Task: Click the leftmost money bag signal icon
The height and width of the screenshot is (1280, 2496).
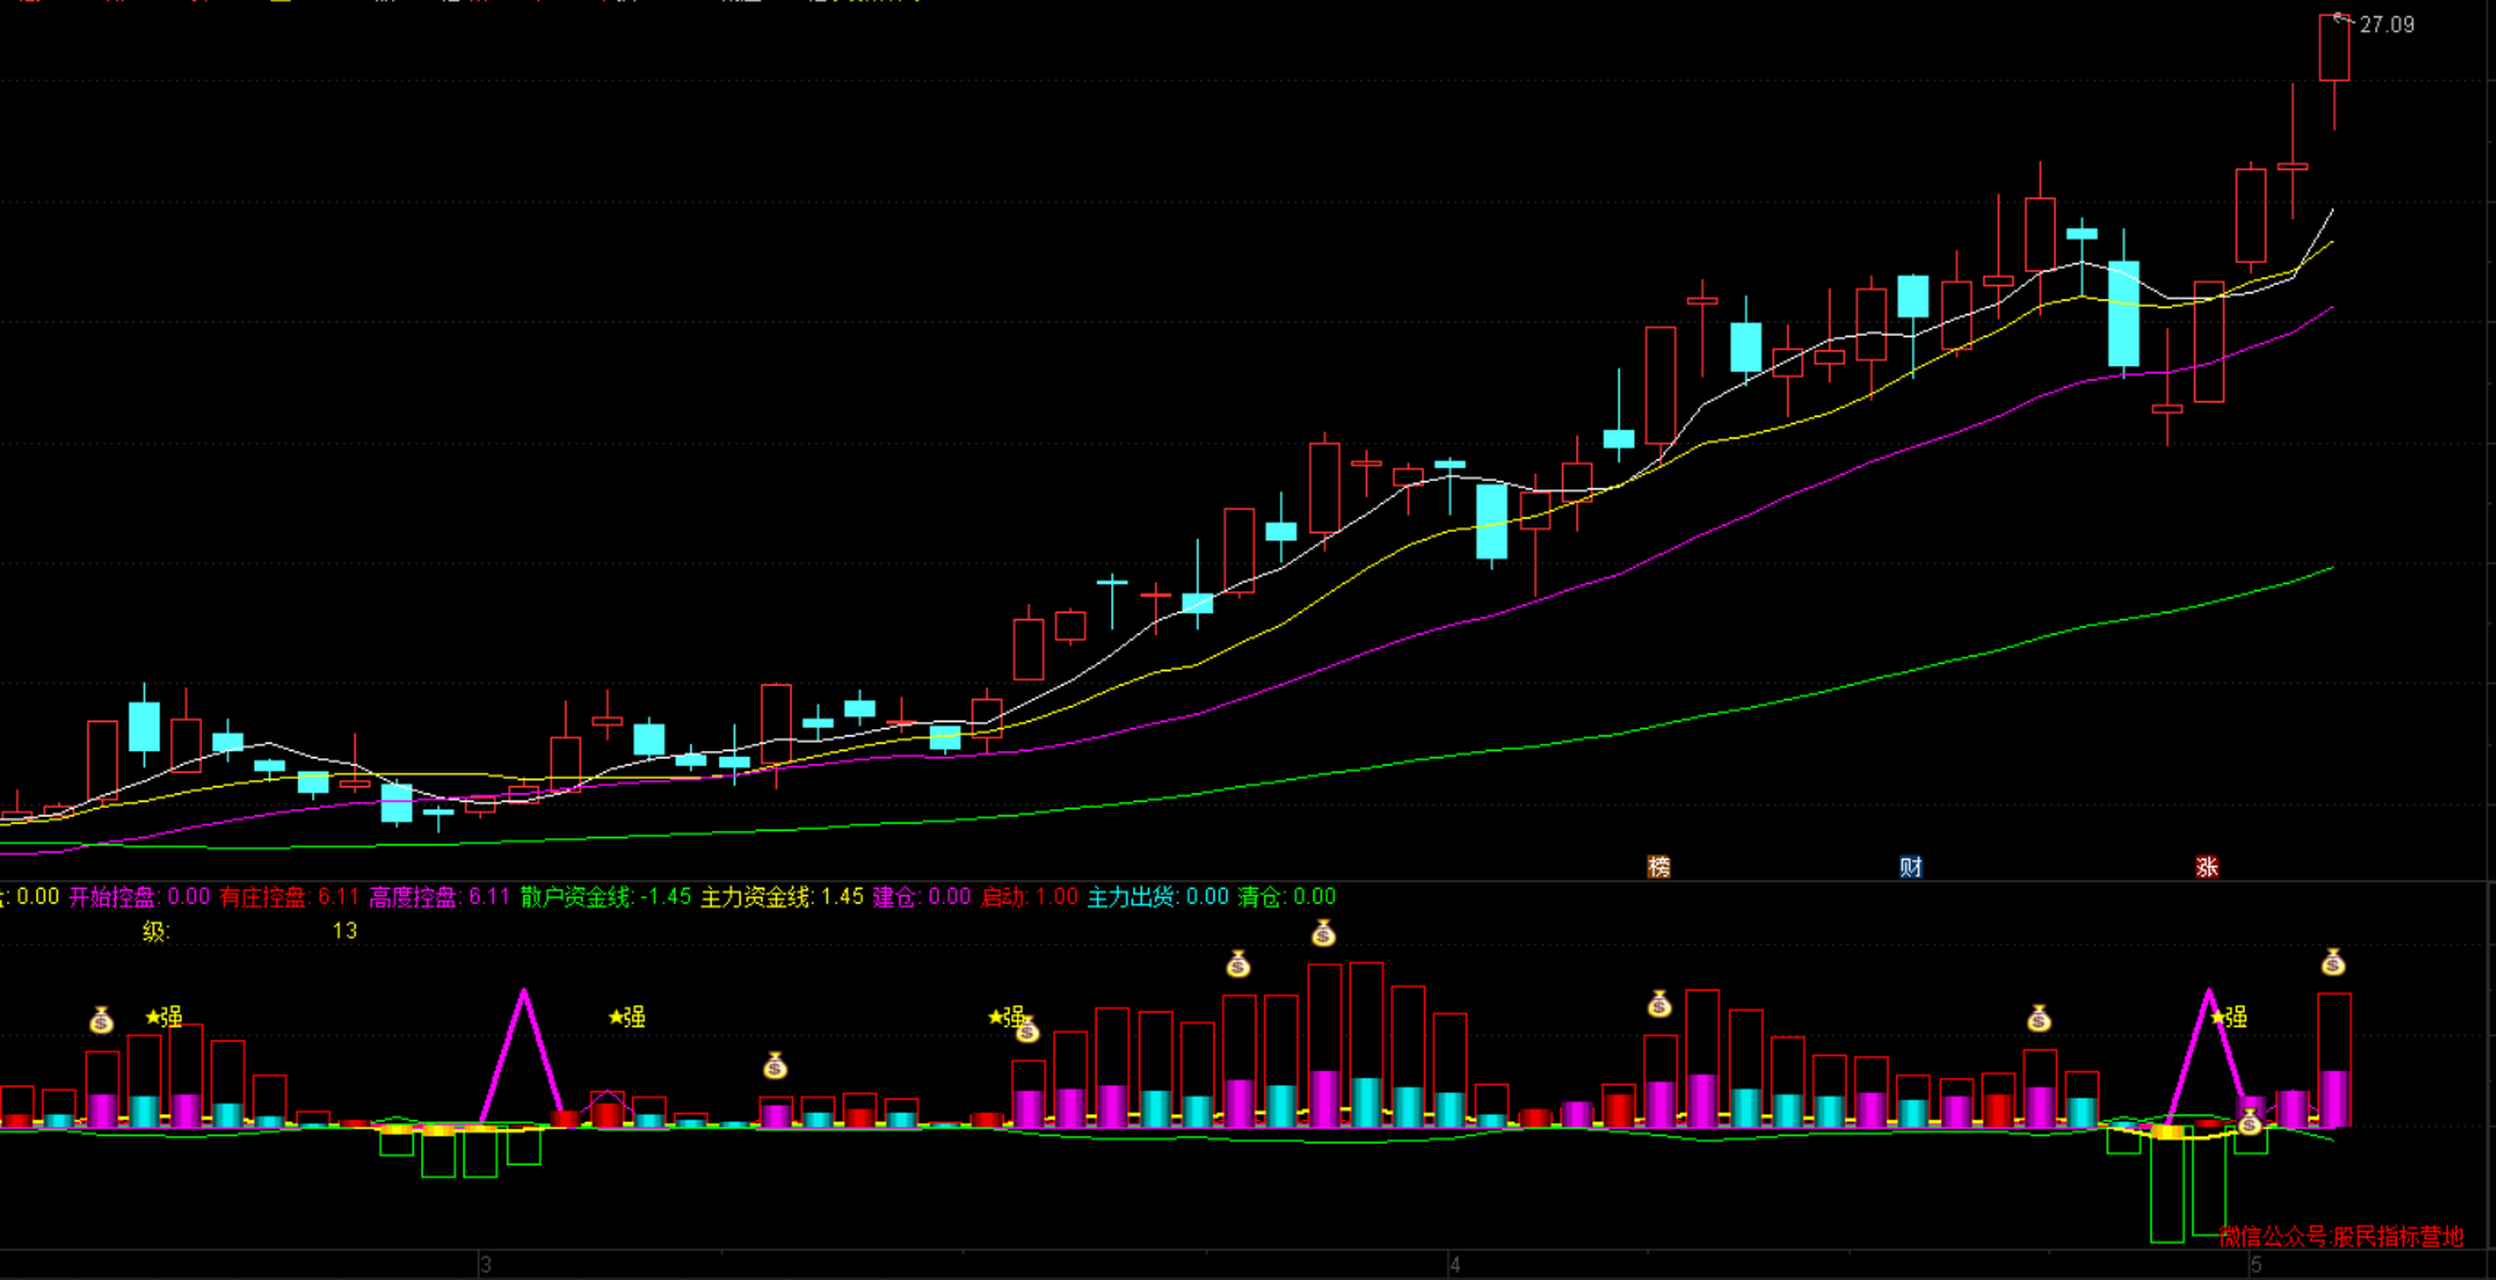Action: [101, 1021]
